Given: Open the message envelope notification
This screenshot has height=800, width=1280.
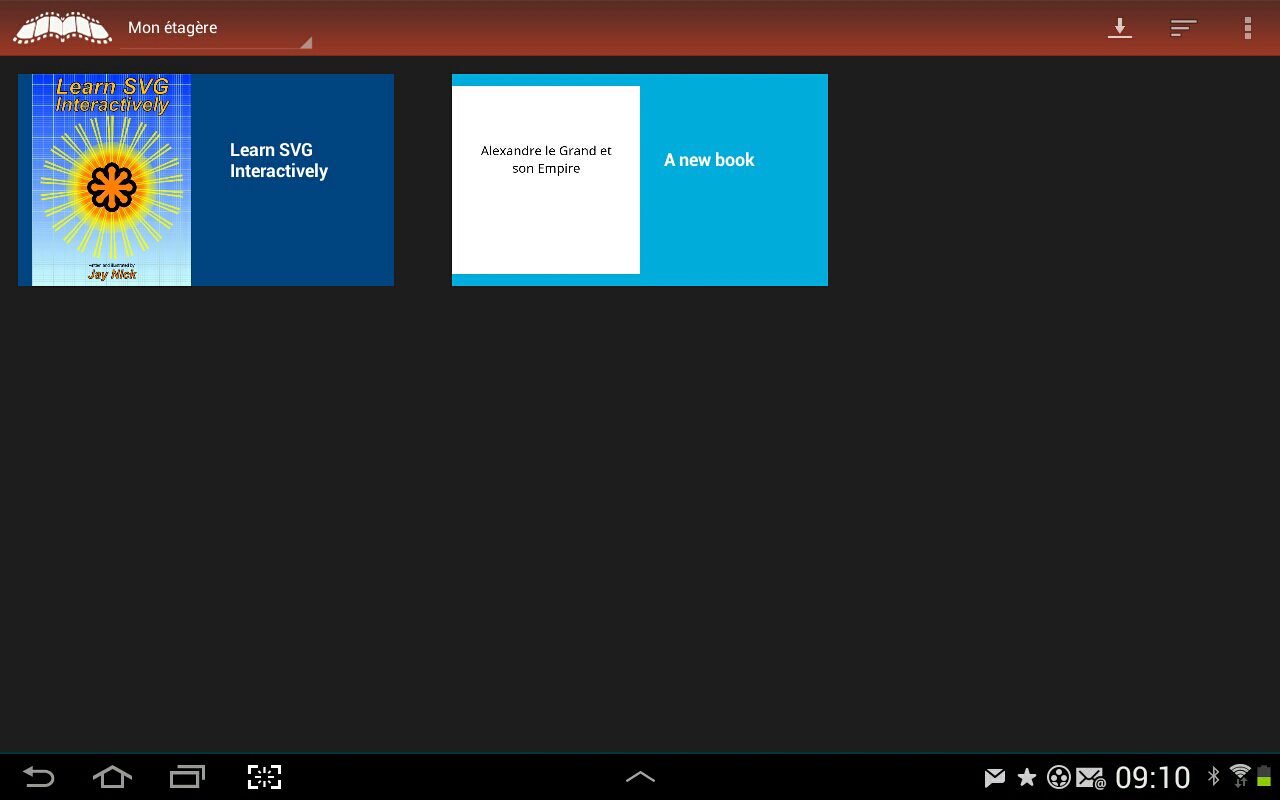Looking at the screenshot, I should [994, 778].
